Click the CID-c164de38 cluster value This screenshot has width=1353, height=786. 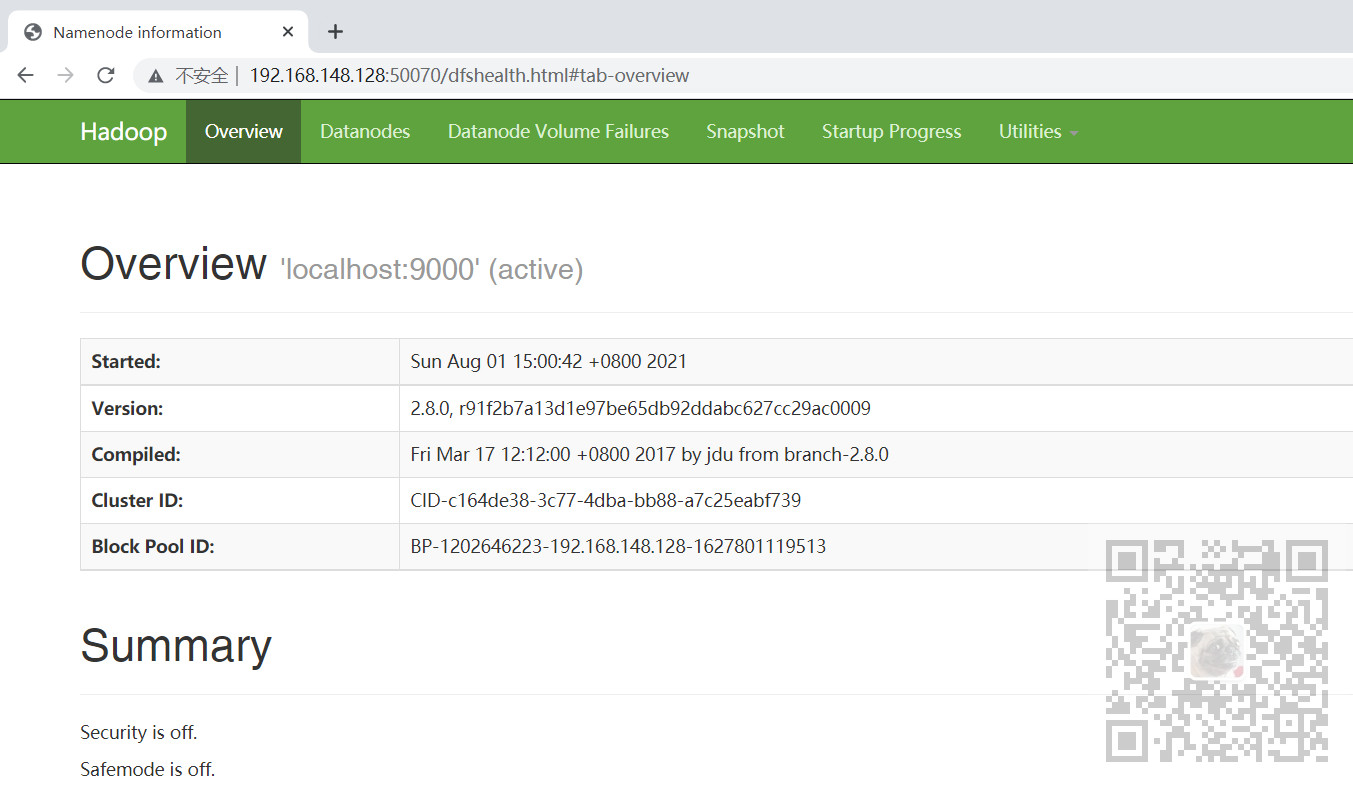click(605, 500)
